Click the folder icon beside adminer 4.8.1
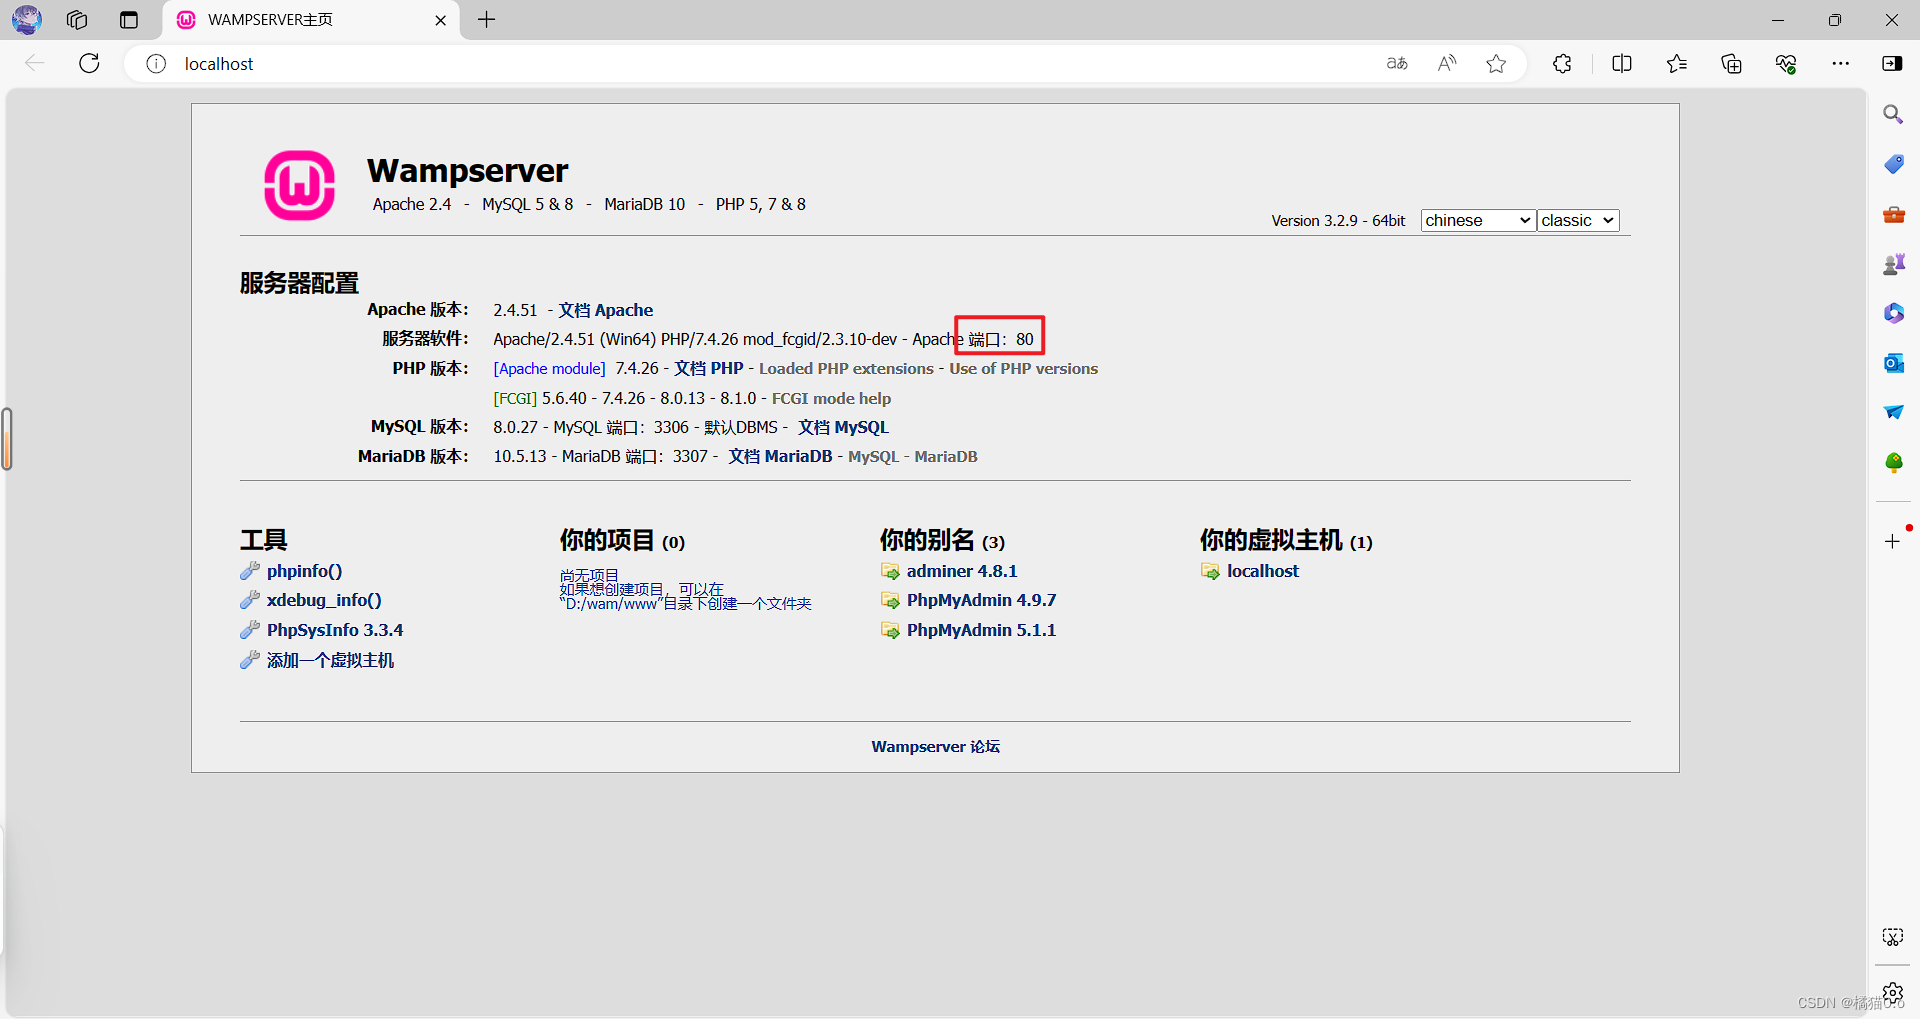 (890, 572)
